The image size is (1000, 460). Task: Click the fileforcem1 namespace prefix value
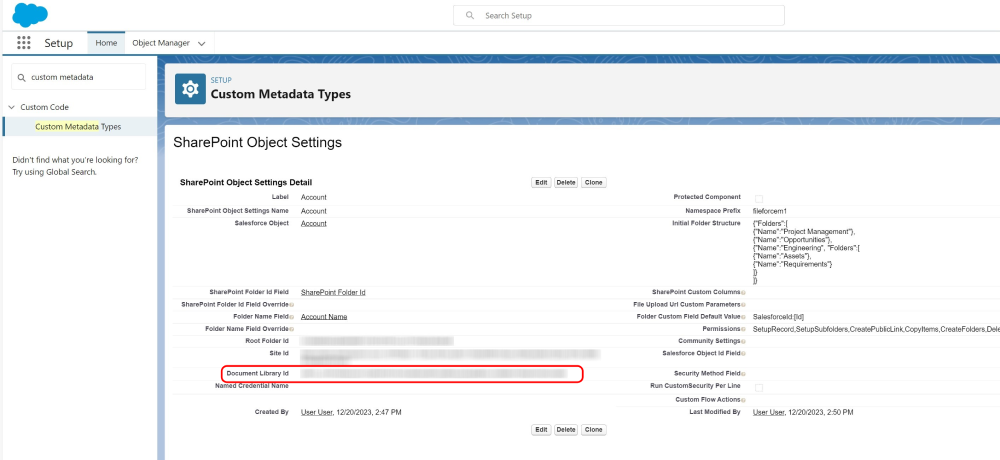click(x=770, y=211)
